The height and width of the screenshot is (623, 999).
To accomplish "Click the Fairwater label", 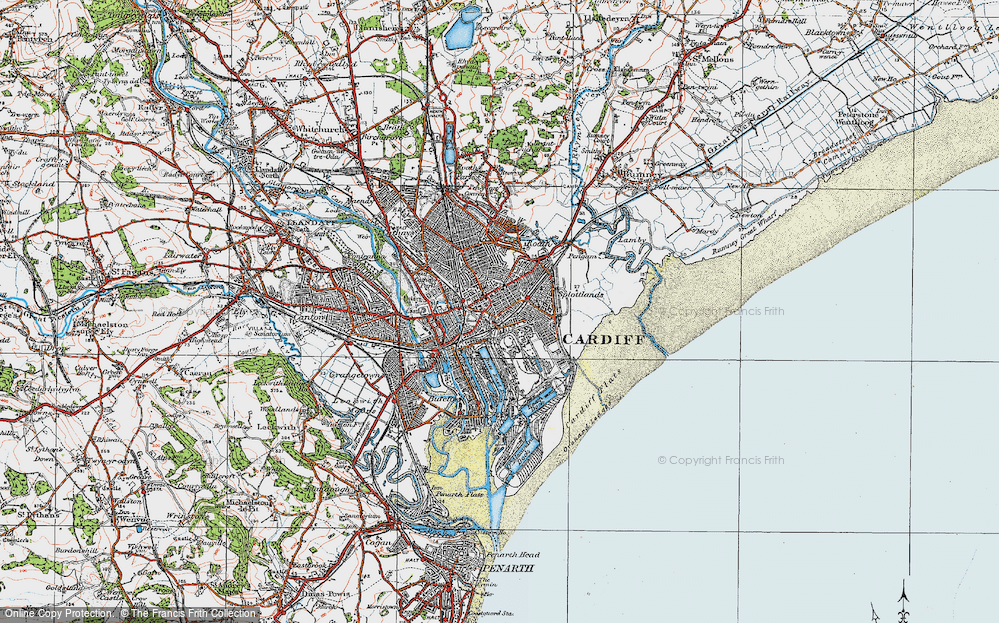I will tap(183, 255).
